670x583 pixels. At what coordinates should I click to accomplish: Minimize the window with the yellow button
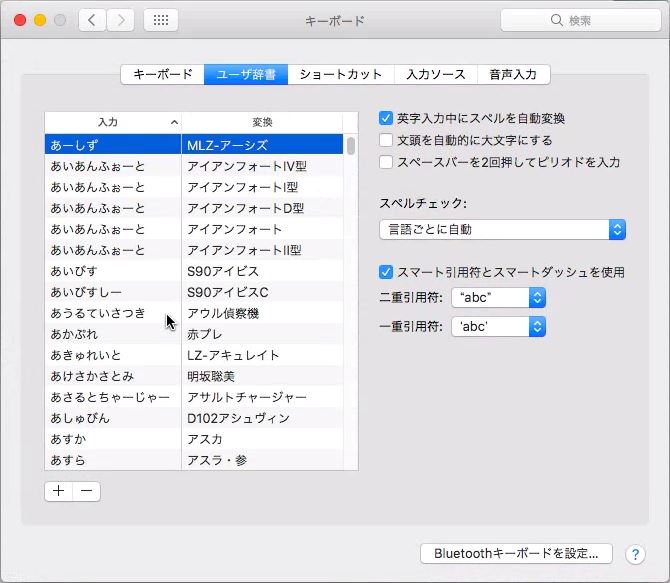40,20
